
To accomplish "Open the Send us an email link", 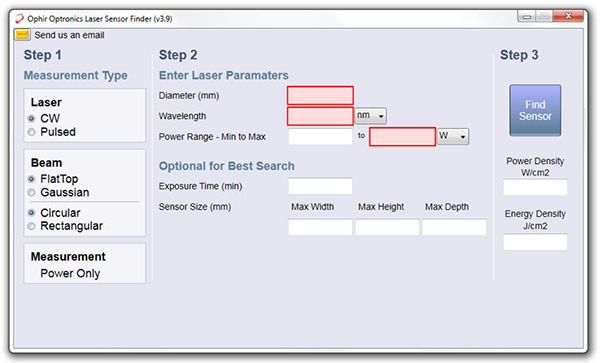I will coord(69,35).
